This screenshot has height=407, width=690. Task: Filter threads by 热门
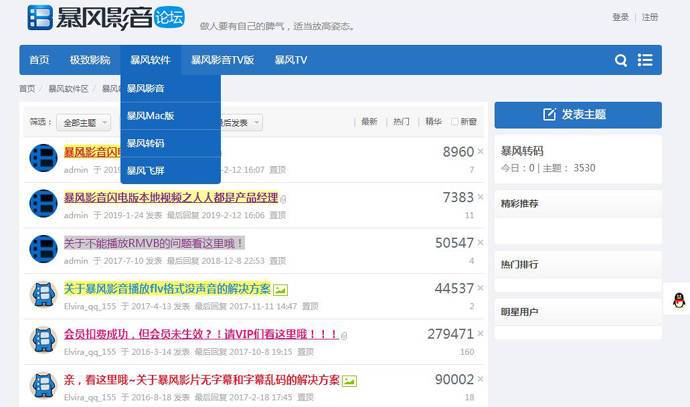click(x=401, y=122)
